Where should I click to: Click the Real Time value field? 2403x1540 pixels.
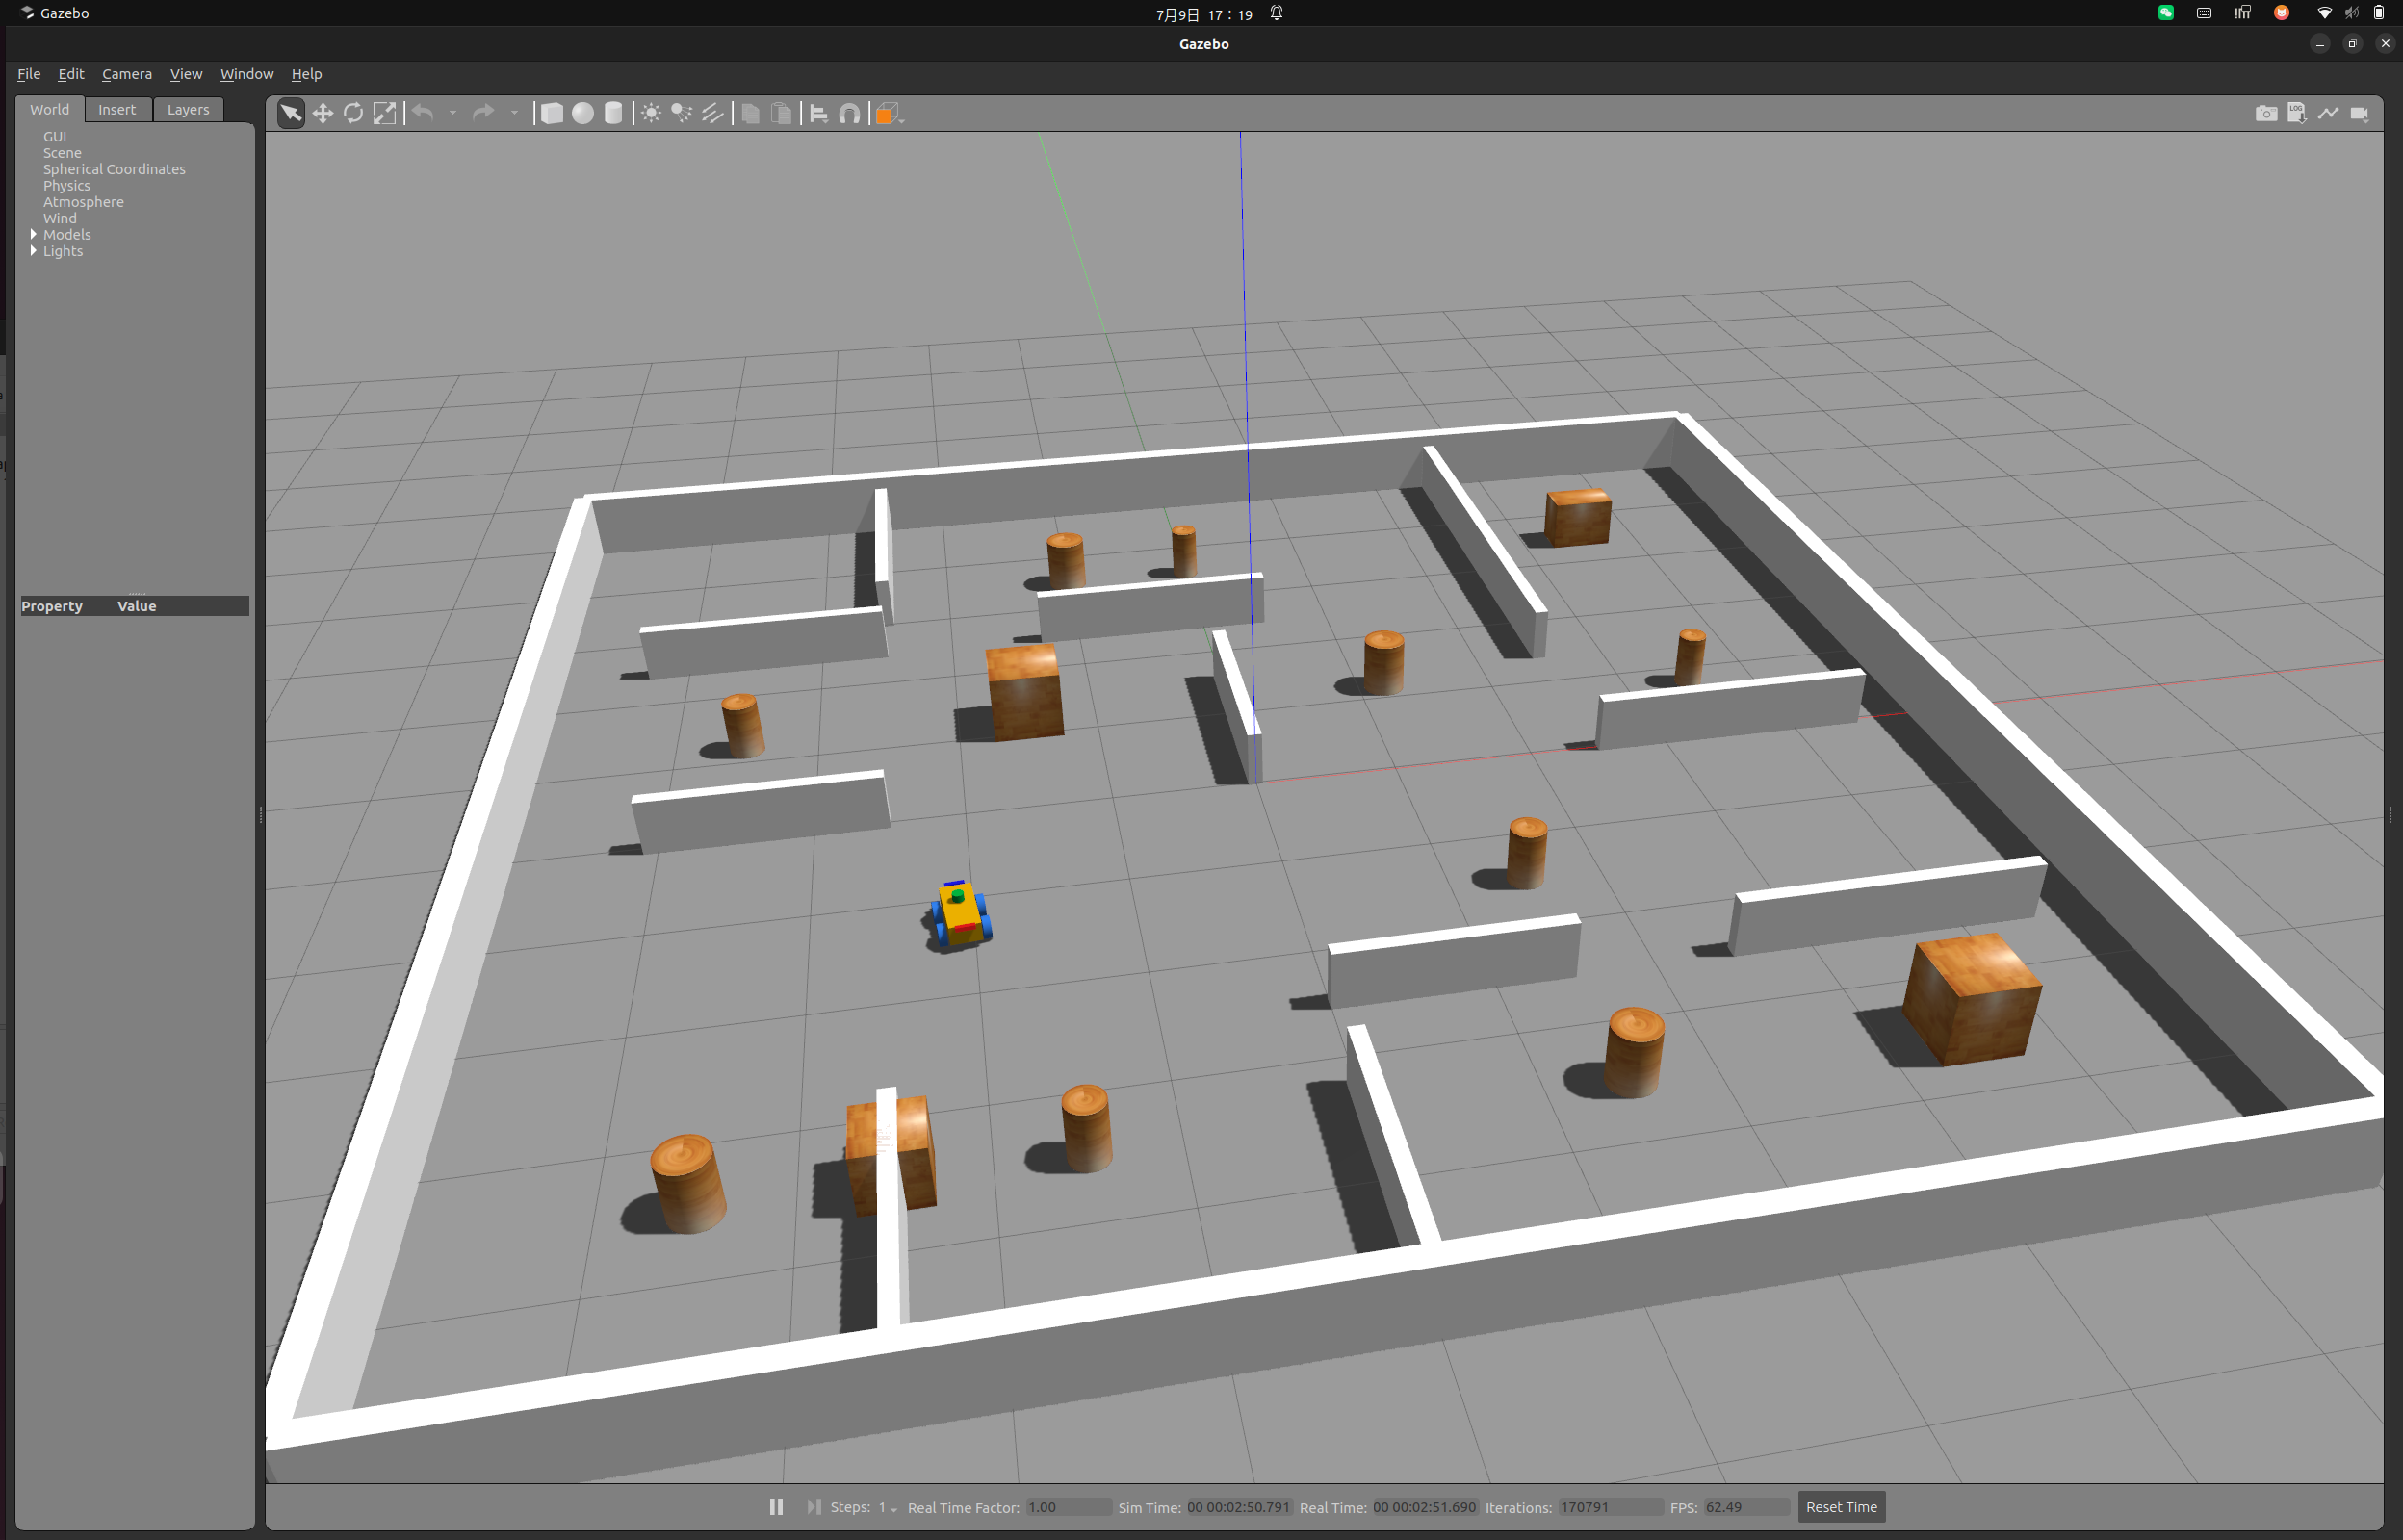(x=1424, y=1507)
